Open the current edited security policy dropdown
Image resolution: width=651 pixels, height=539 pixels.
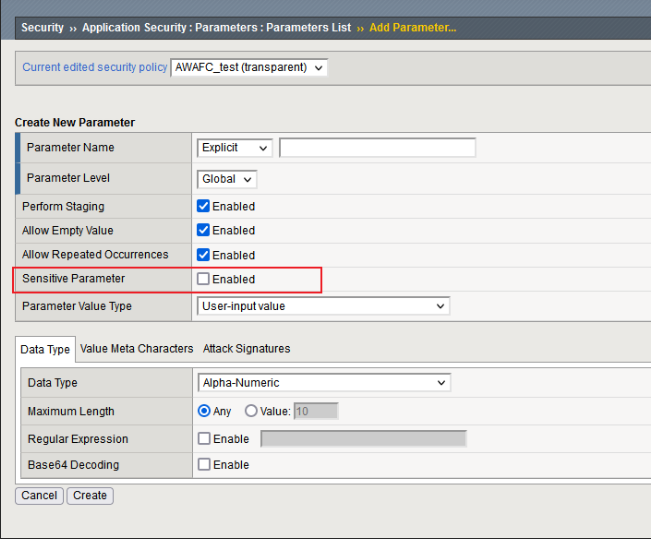249,67
